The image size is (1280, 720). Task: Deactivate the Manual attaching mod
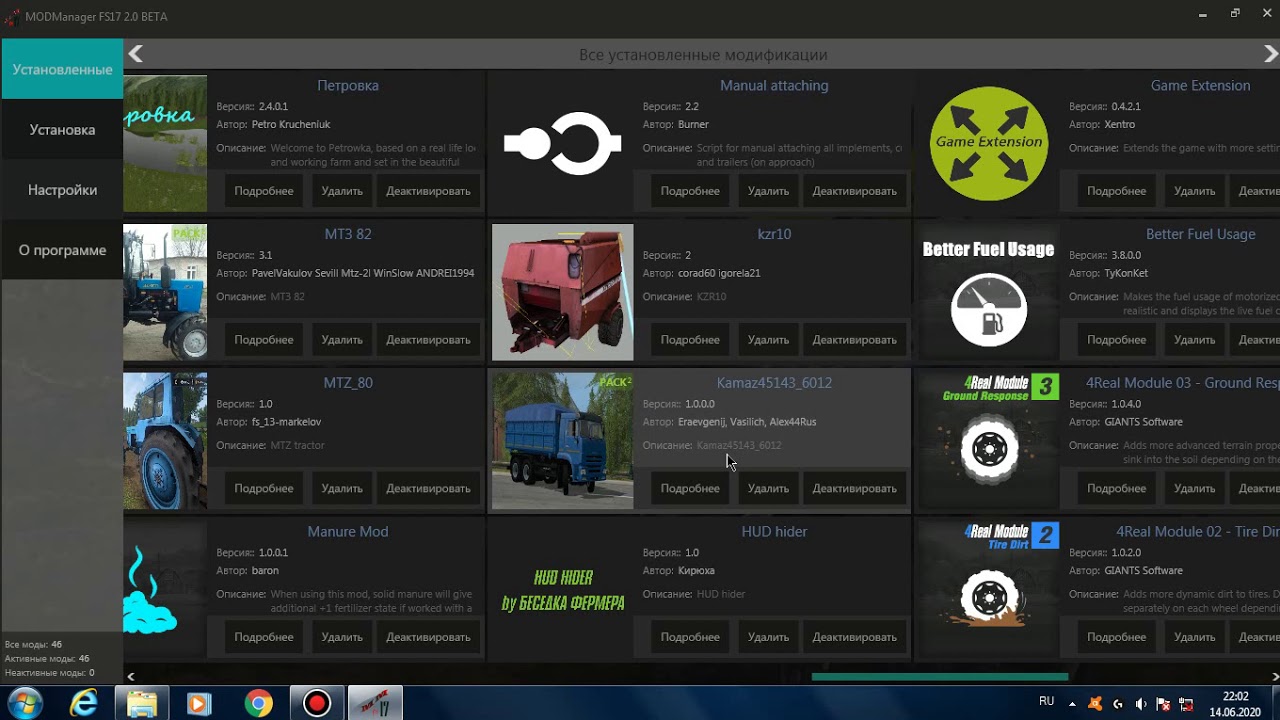854,191
